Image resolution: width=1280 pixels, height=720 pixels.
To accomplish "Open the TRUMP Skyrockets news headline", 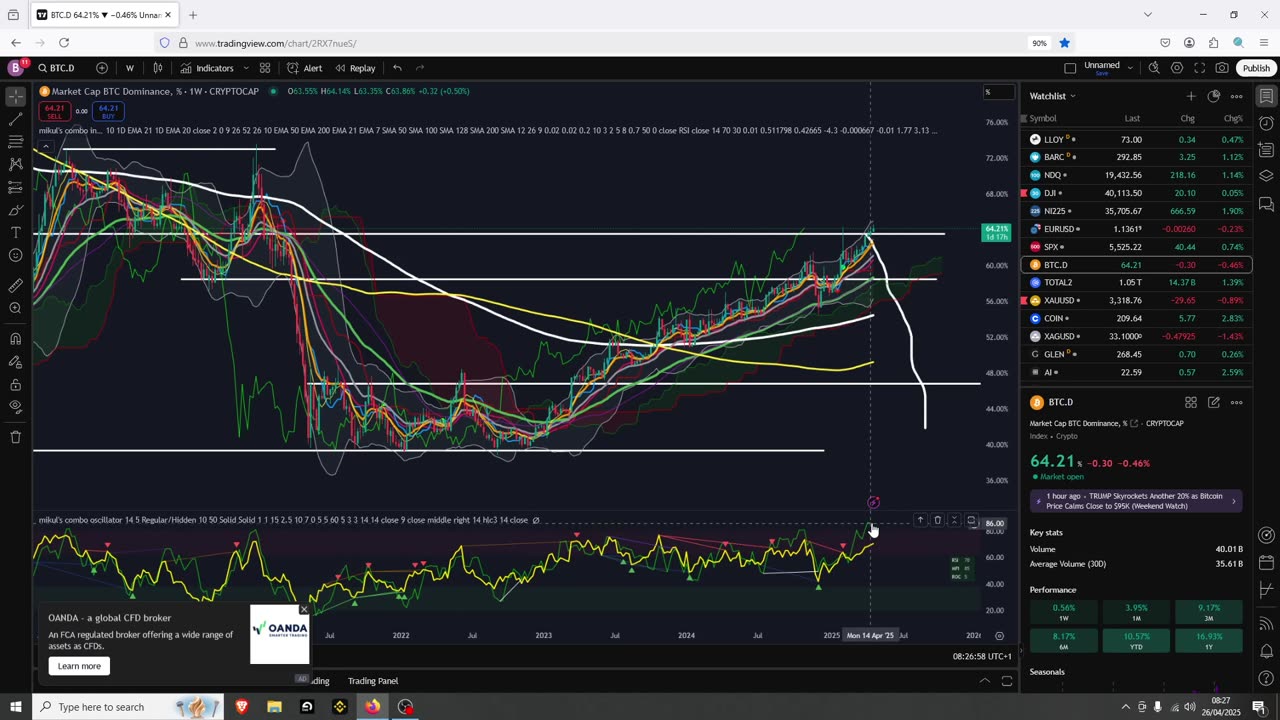I will [x=1136, y=501].
